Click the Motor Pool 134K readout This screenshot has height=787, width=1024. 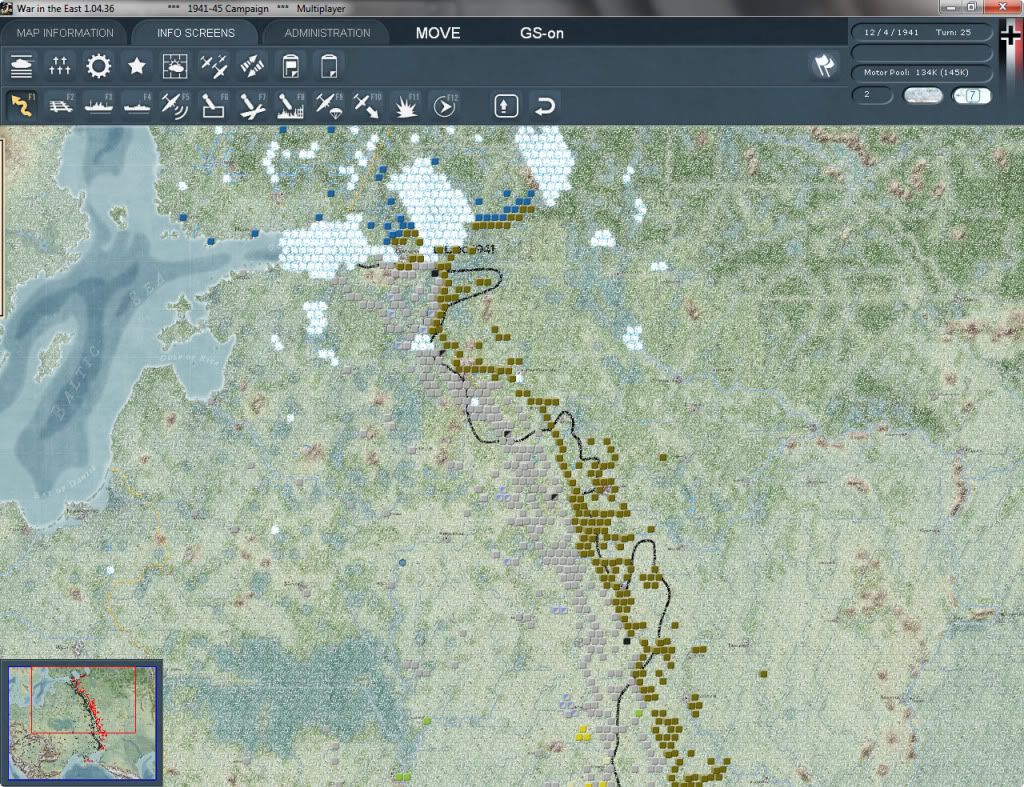(921, 72)
